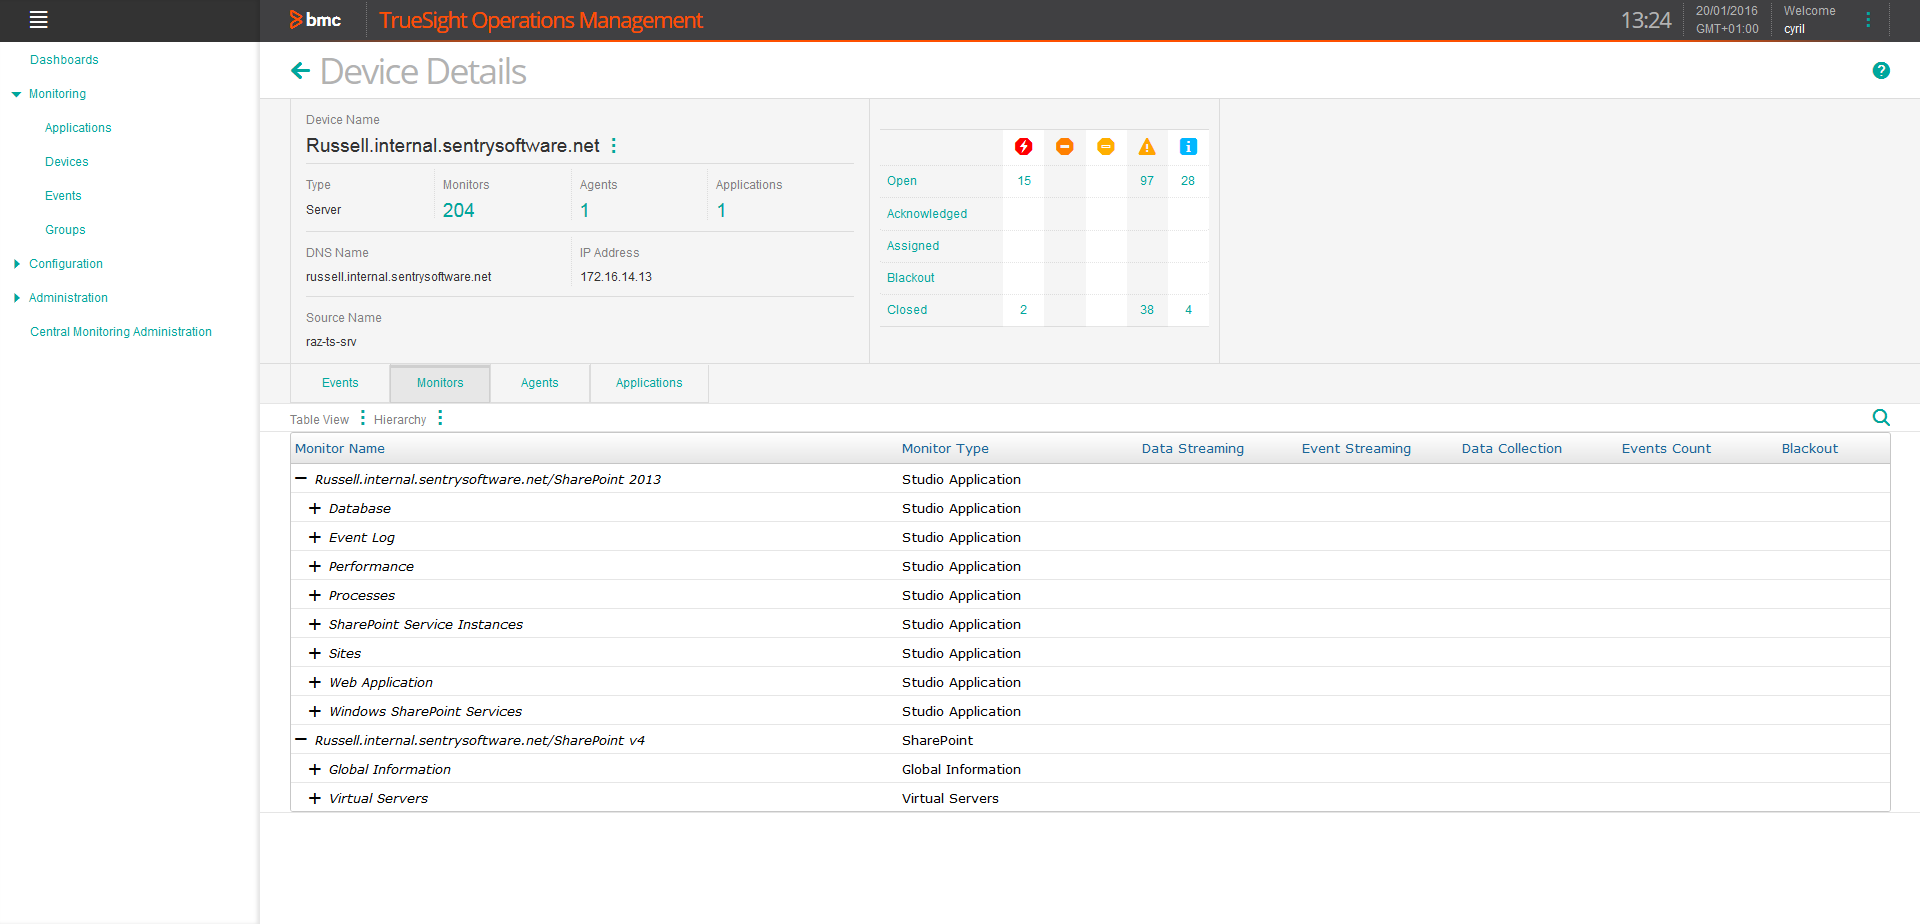Viewport: 1920px width, 924px height.
Task: Click the yellow minor severity icon
Action: [1106, 147]
